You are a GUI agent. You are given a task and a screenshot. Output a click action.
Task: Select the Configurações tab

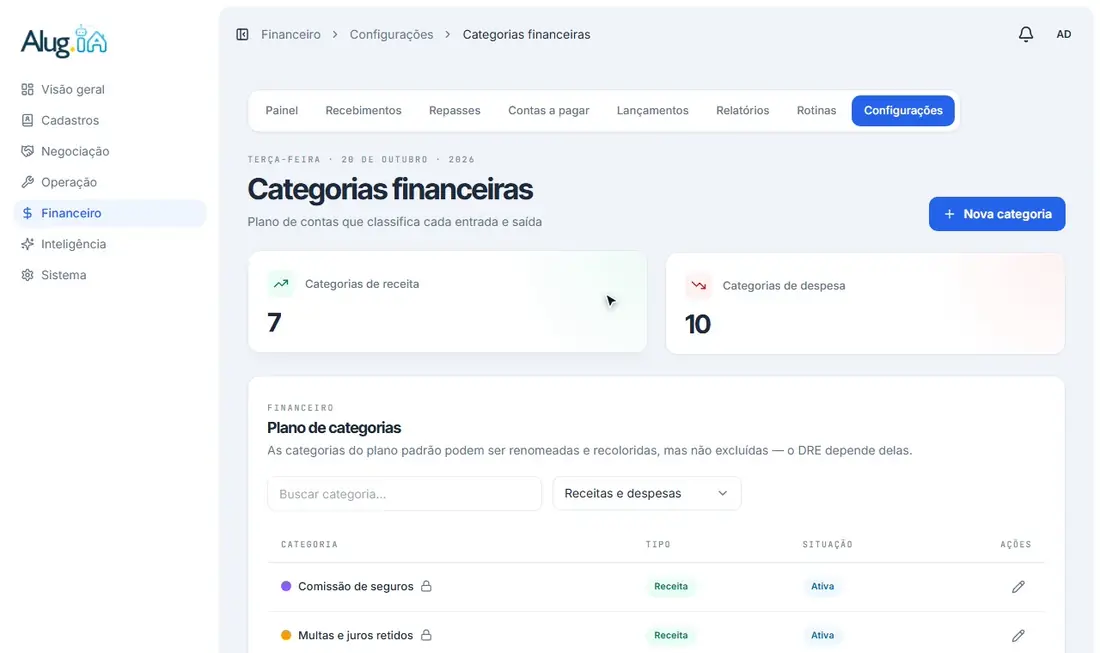coord(903,110)
